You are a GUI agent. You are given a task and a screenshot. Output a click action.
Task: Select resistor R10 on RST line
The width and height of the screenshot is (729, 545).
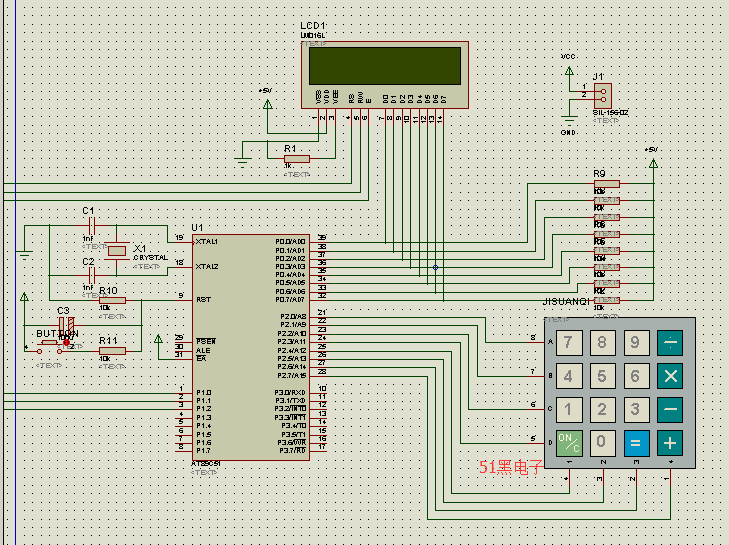coord(111,299)
